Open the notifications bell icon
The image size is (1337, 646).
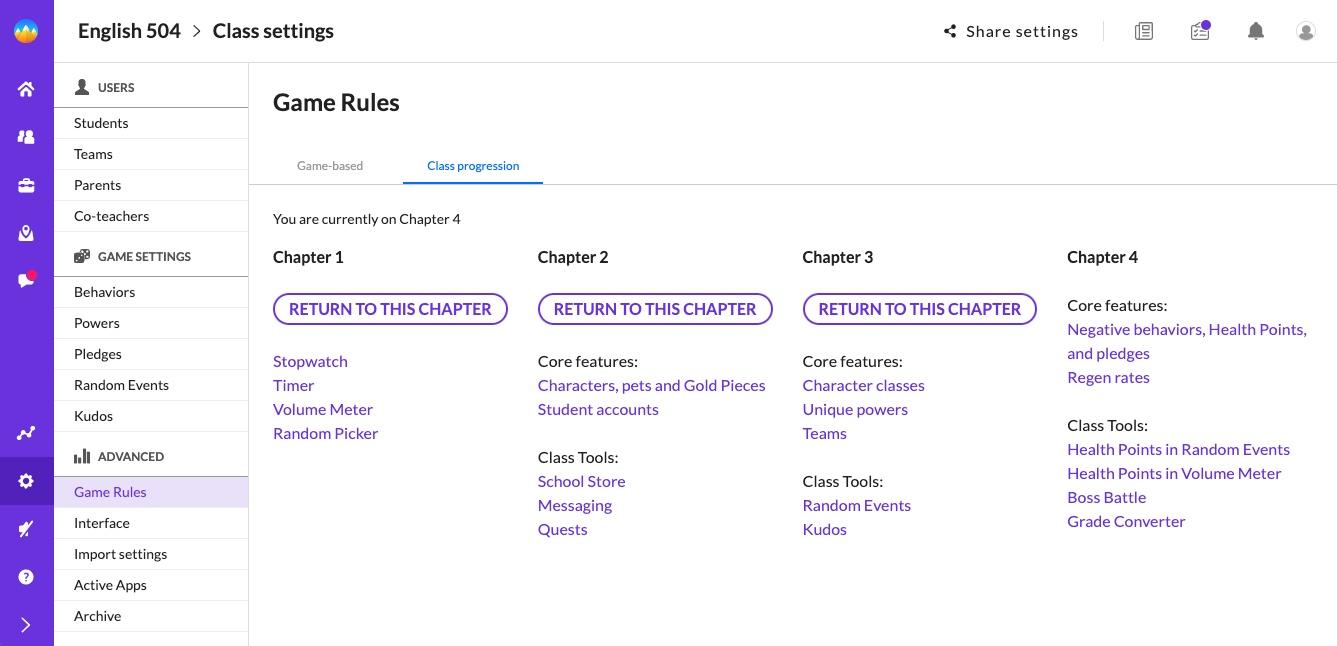[1256, 31]
